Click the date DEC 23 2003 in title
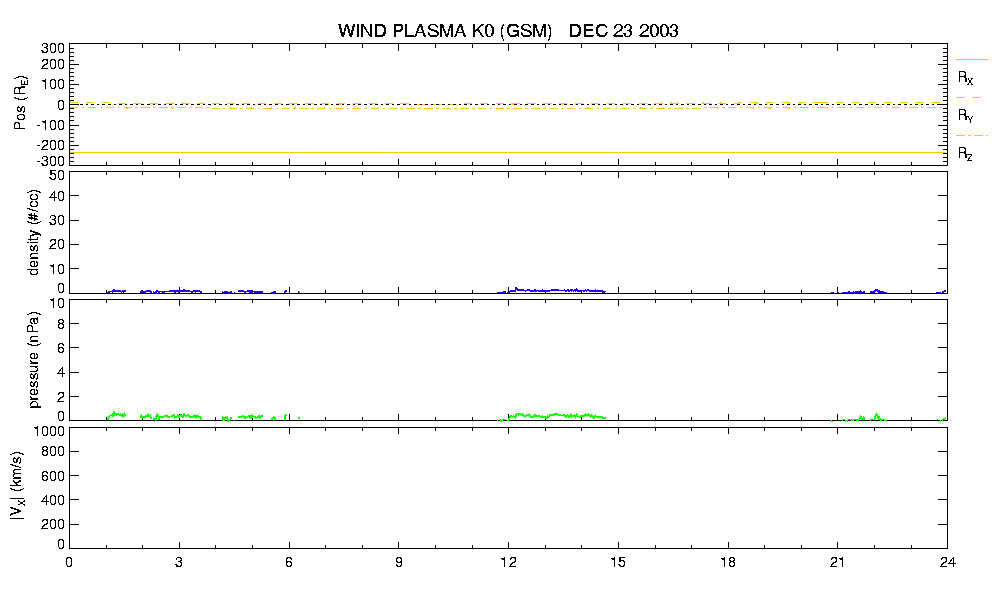 coord(623,31)
